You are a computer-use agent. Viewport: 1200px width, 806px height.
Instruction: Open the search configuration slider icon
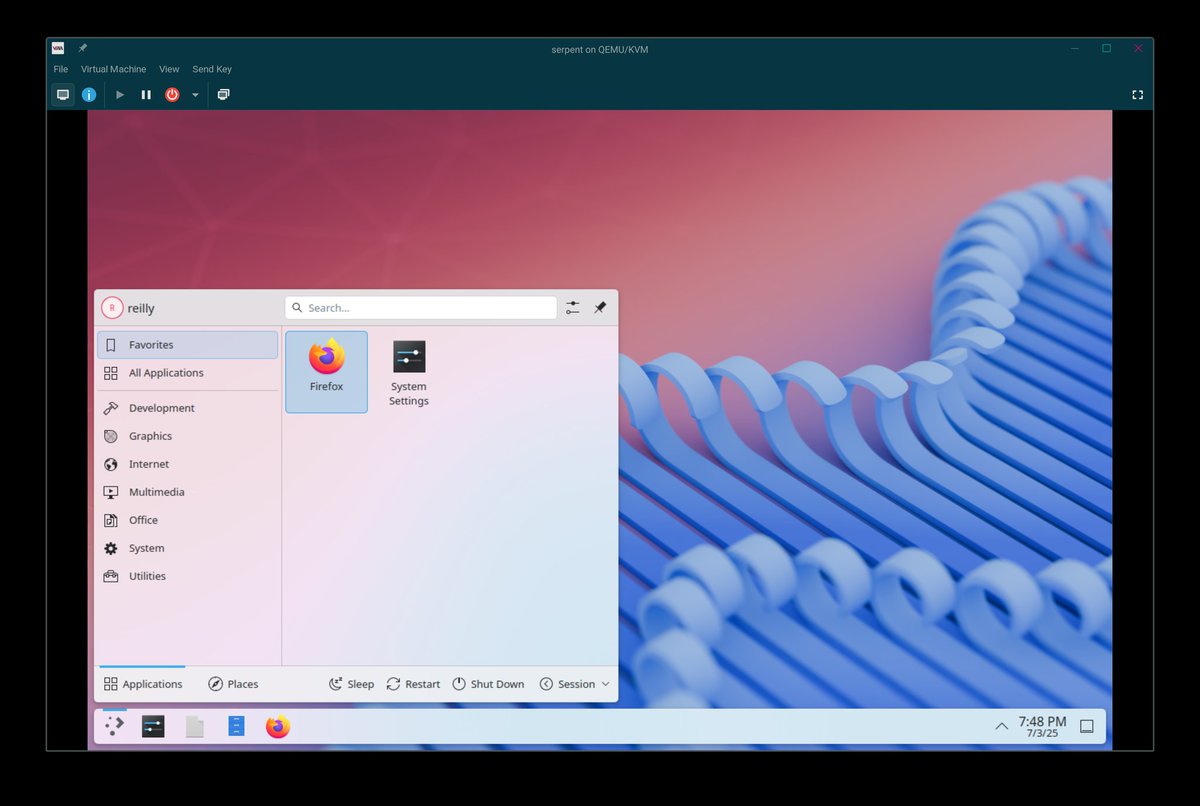(x=572, y=307)
